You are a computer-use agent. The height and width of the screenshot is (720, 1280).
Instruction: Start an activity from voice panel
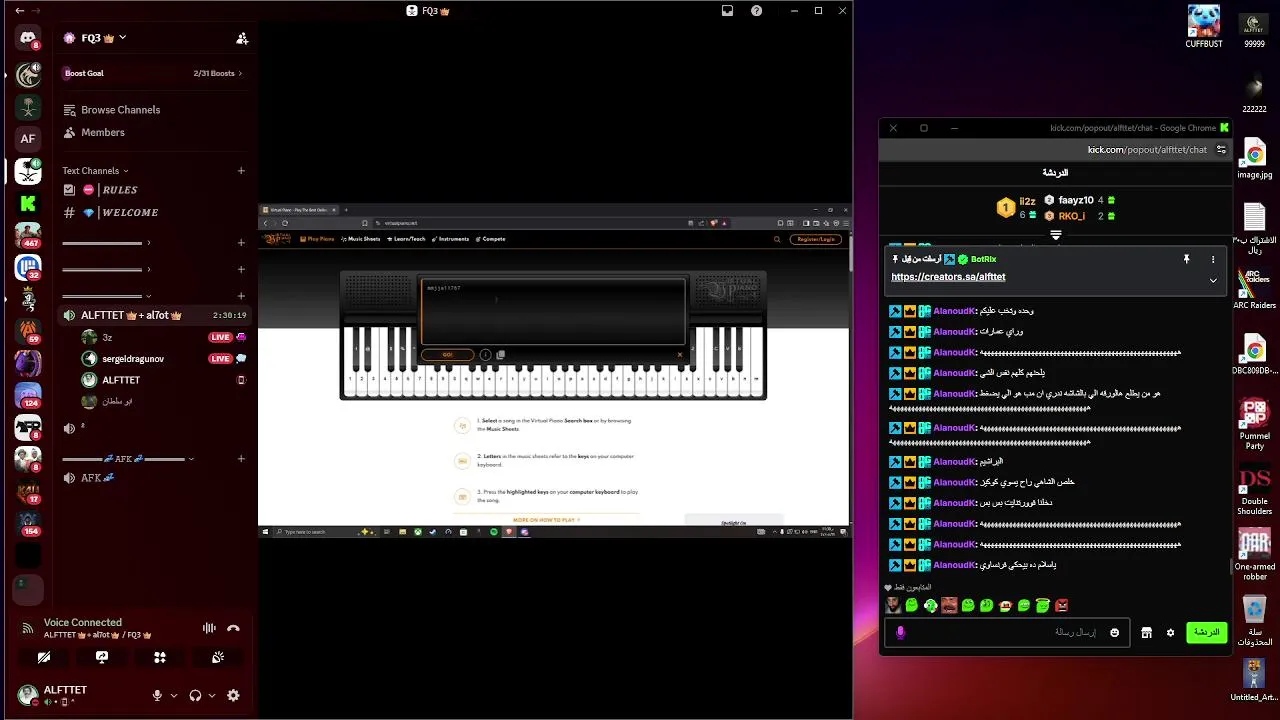pos(160,657)
